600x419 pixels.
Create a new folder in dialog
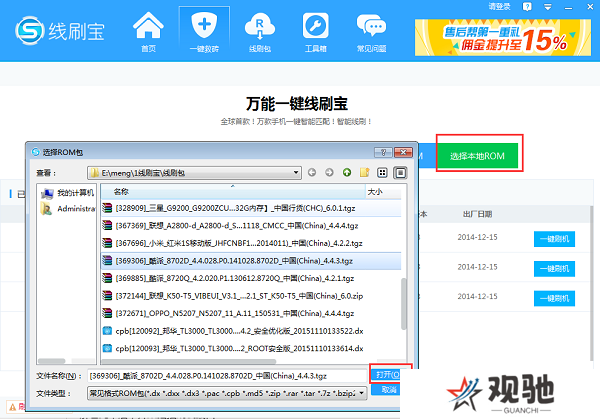(x=365, y=173)
